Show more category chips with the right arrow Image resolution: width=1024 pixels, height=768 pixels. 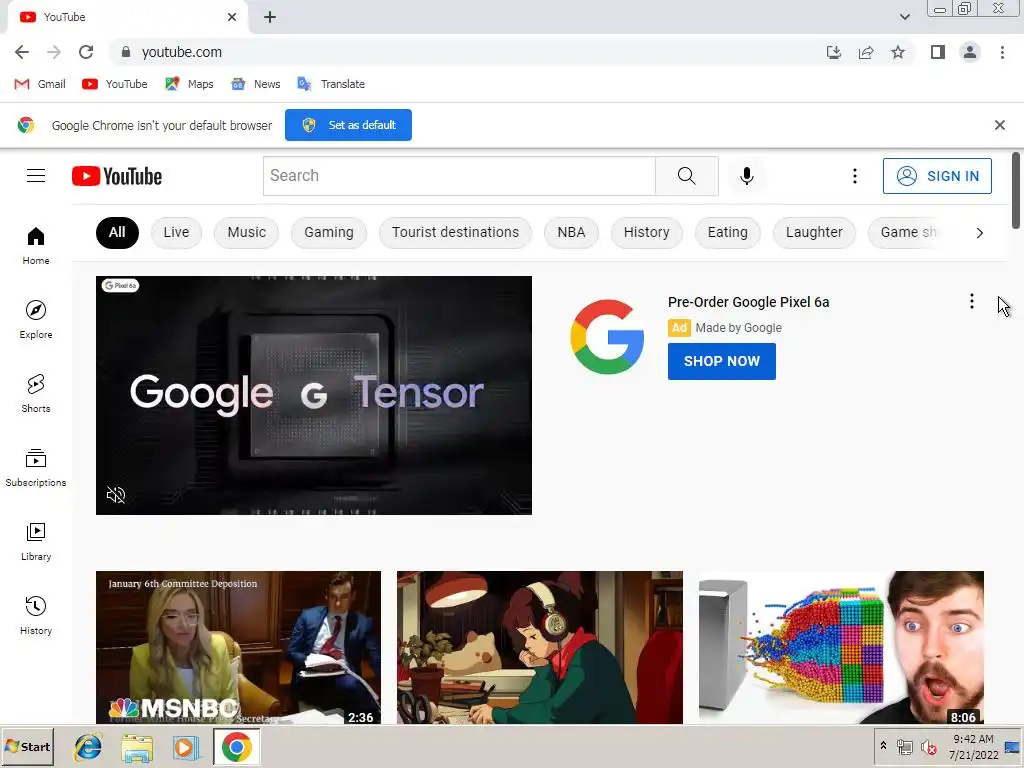979,233
